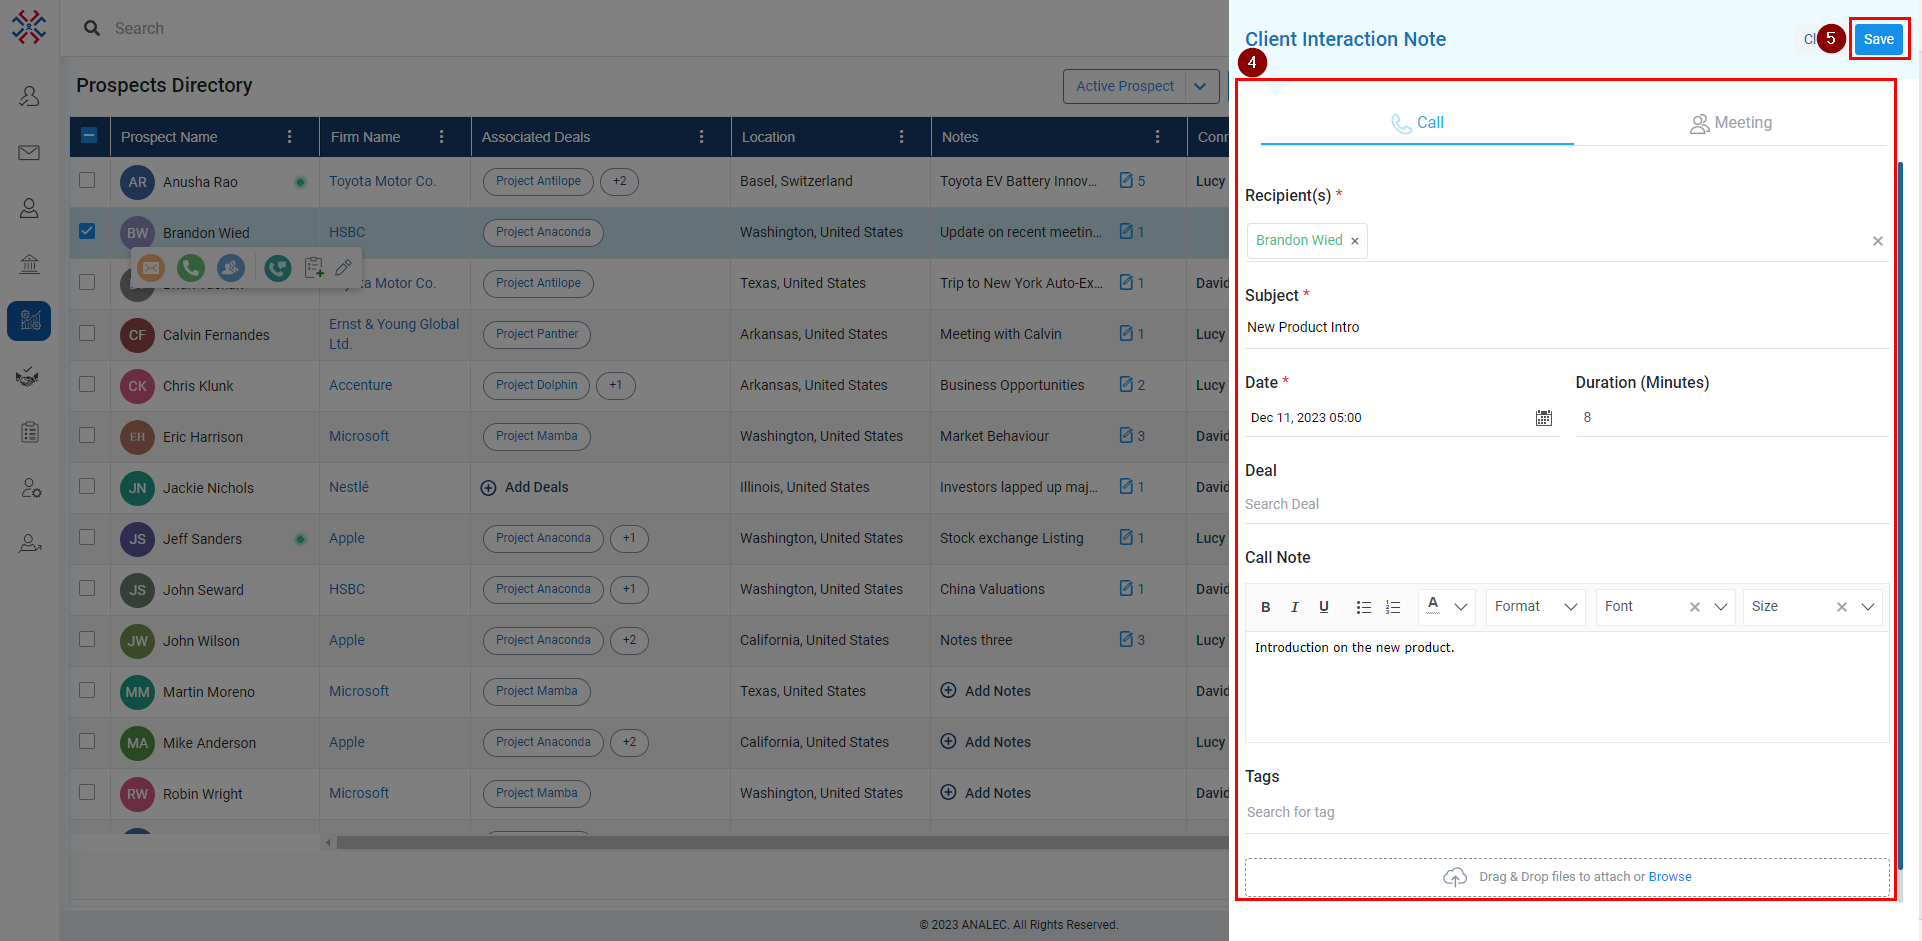
Task: Click the Search for tag field
Action: click(x=1566, y=812)
